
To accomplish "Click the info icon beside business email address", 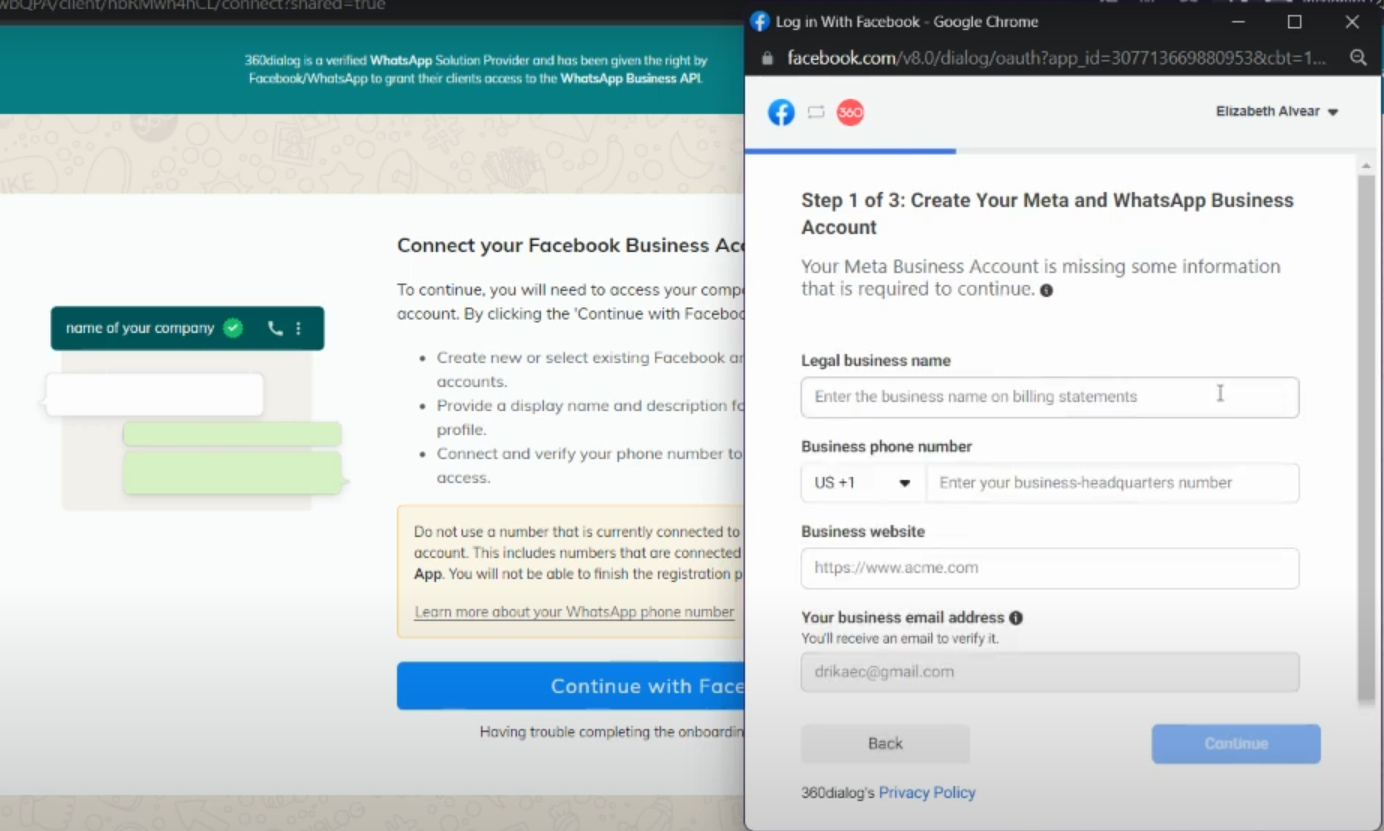I will coord(1016,618).
